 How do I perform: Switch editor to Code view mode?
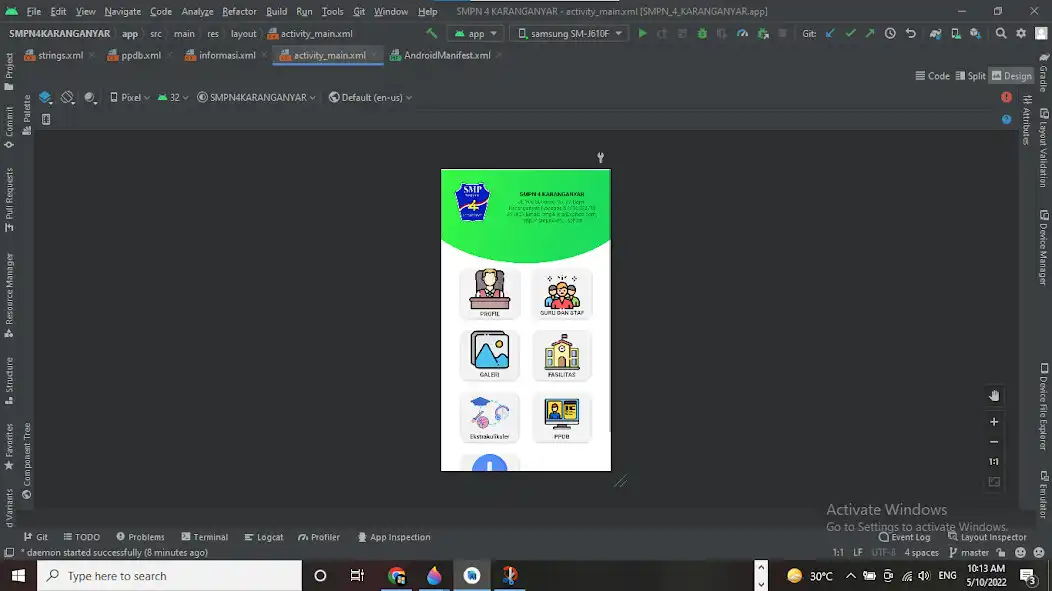[x=932, y=76]
